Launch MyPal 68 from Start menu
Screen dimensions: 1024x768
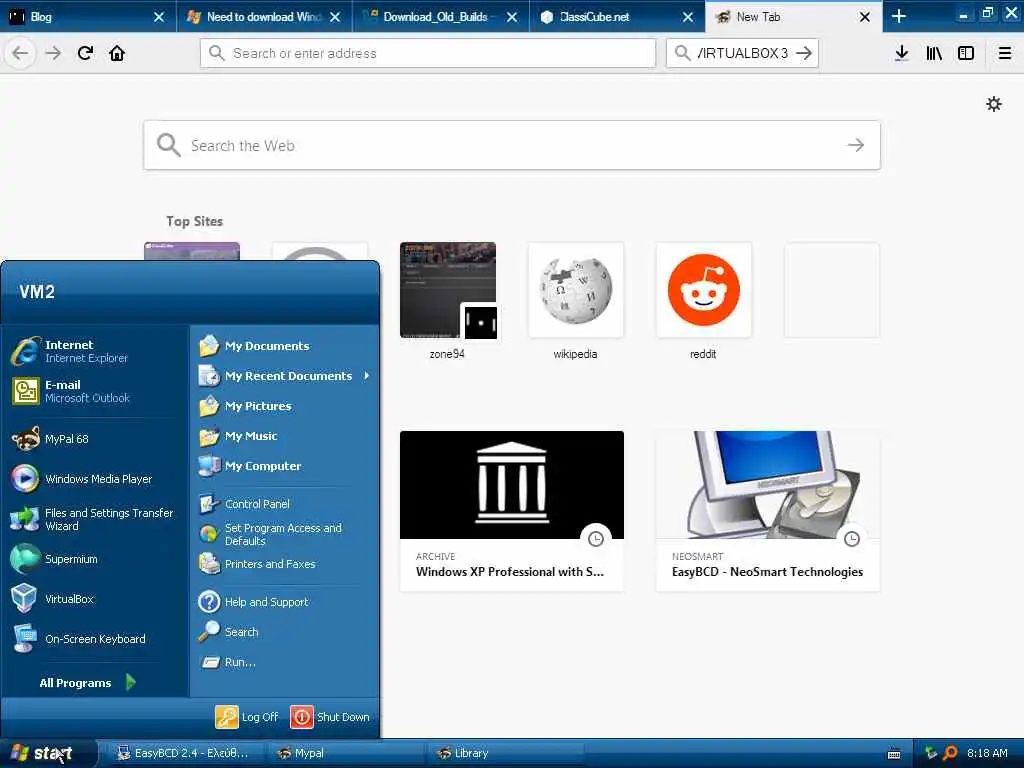pos(95,439)
